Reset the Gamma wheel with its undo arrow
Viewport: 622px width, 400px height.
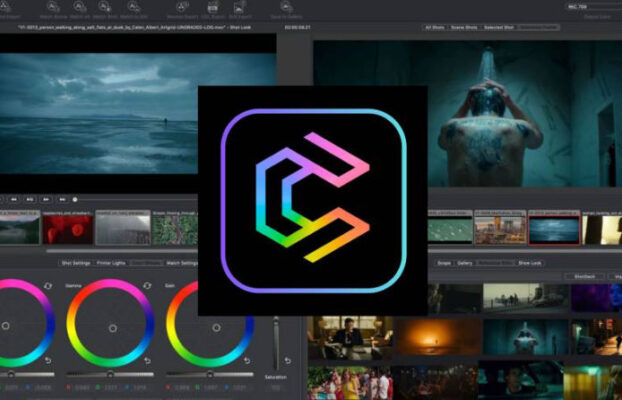(x=147, y=360)
